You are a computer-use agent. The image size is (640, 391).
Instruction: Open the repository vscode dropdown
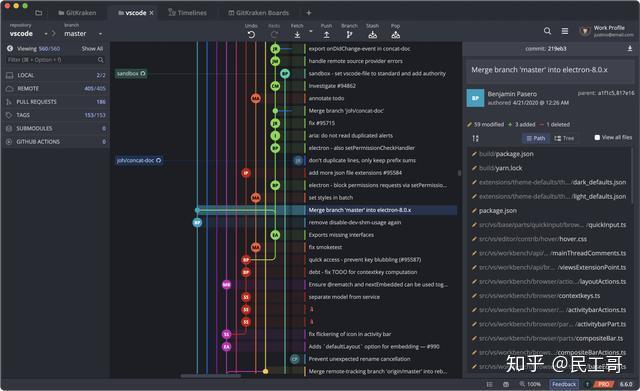point(28,33)
